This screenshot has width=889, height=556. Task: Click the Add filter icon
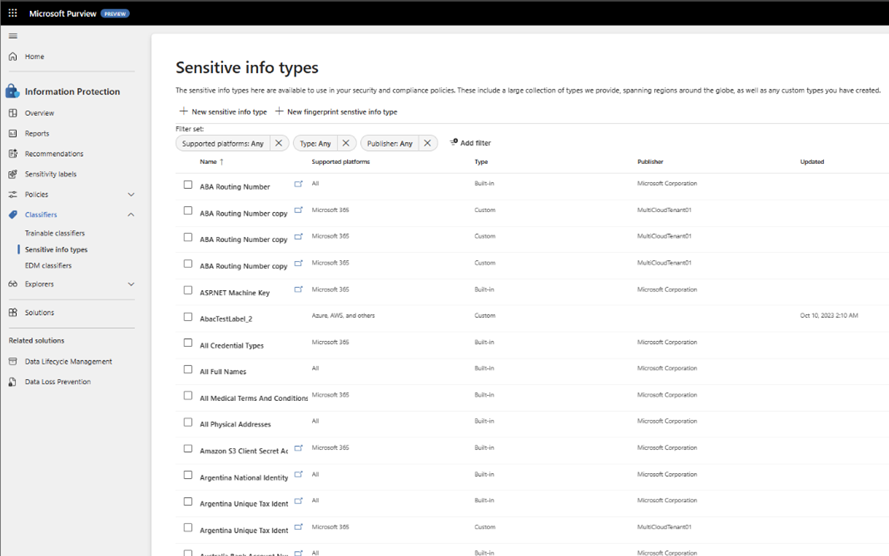click(454, 142)
